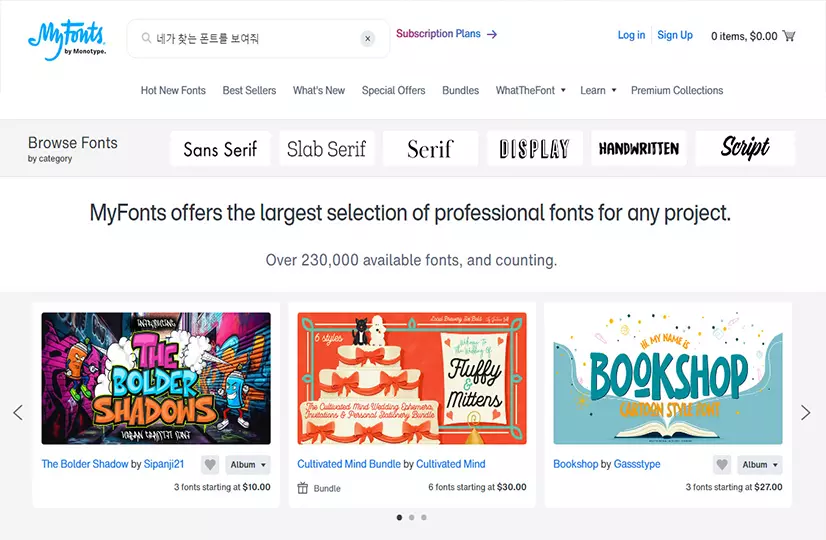Visit Cultivated Mind foundry link

click(451, 464)
